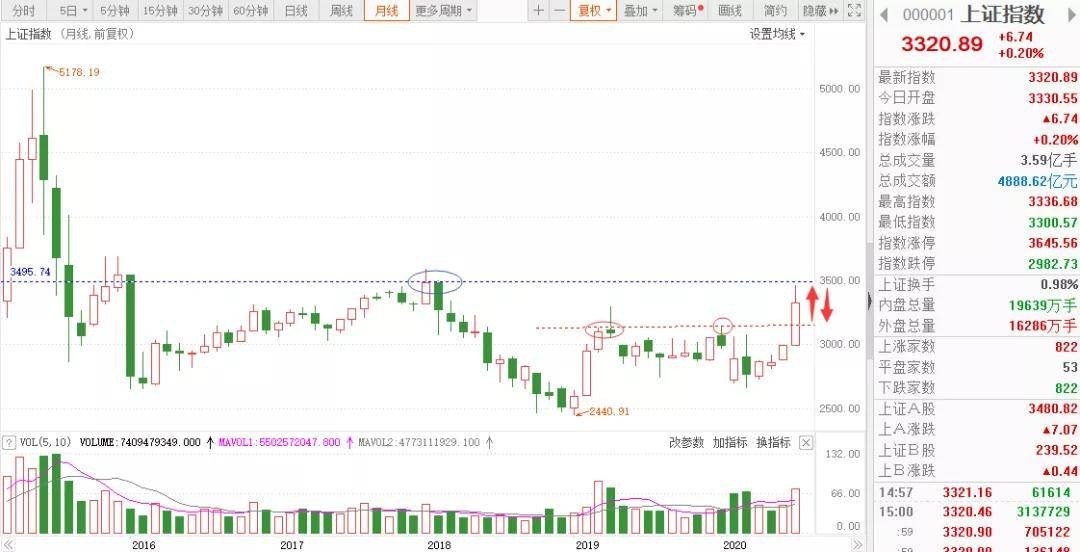Click the 换指标 change indicator link
1080x552 pixels.
point(773,442)
